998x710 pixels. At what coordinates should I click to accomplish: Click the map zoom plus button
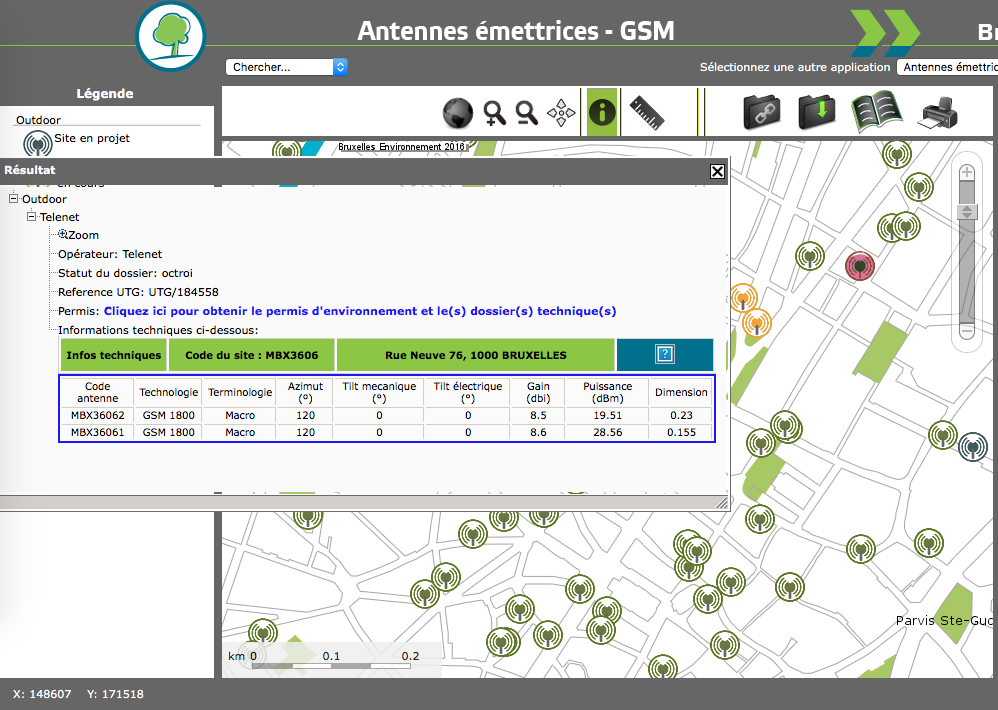tap(967, 172)
